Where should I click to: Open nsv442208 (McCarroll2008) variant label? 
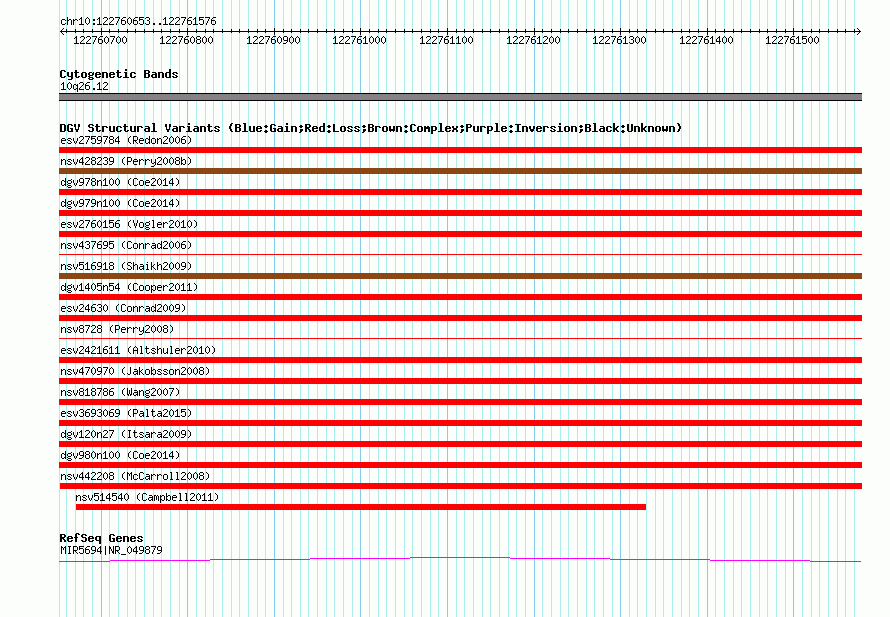pyautogui.click(x=135, y=476)
